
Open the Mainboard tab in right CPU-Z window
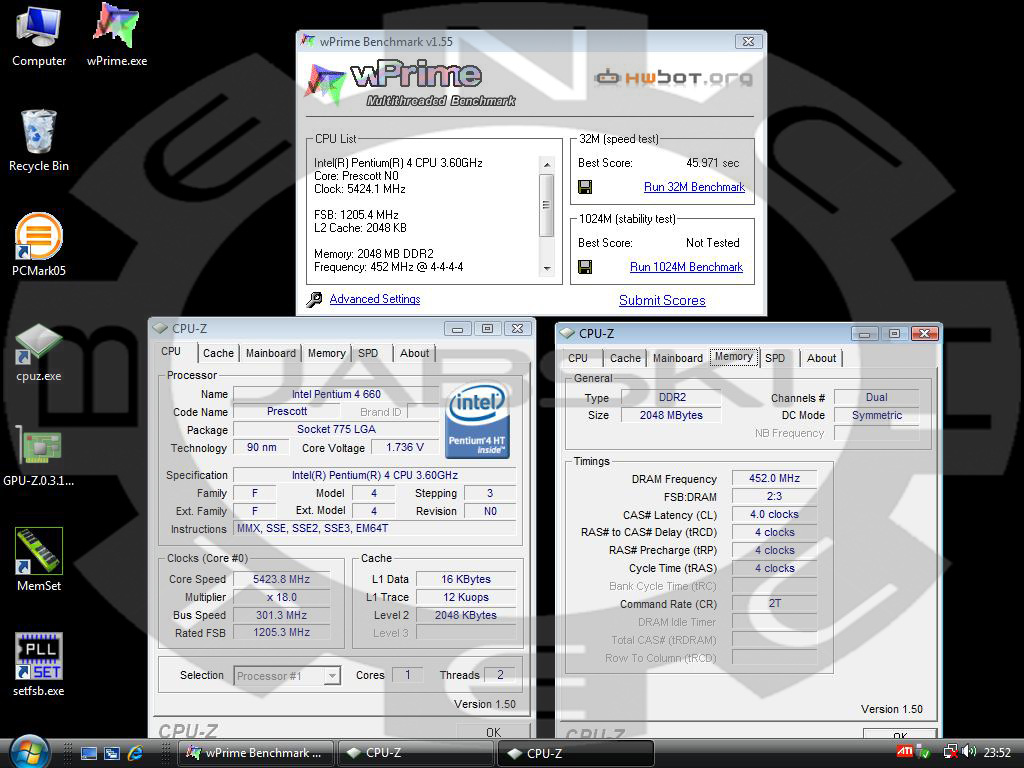[678, 359]
